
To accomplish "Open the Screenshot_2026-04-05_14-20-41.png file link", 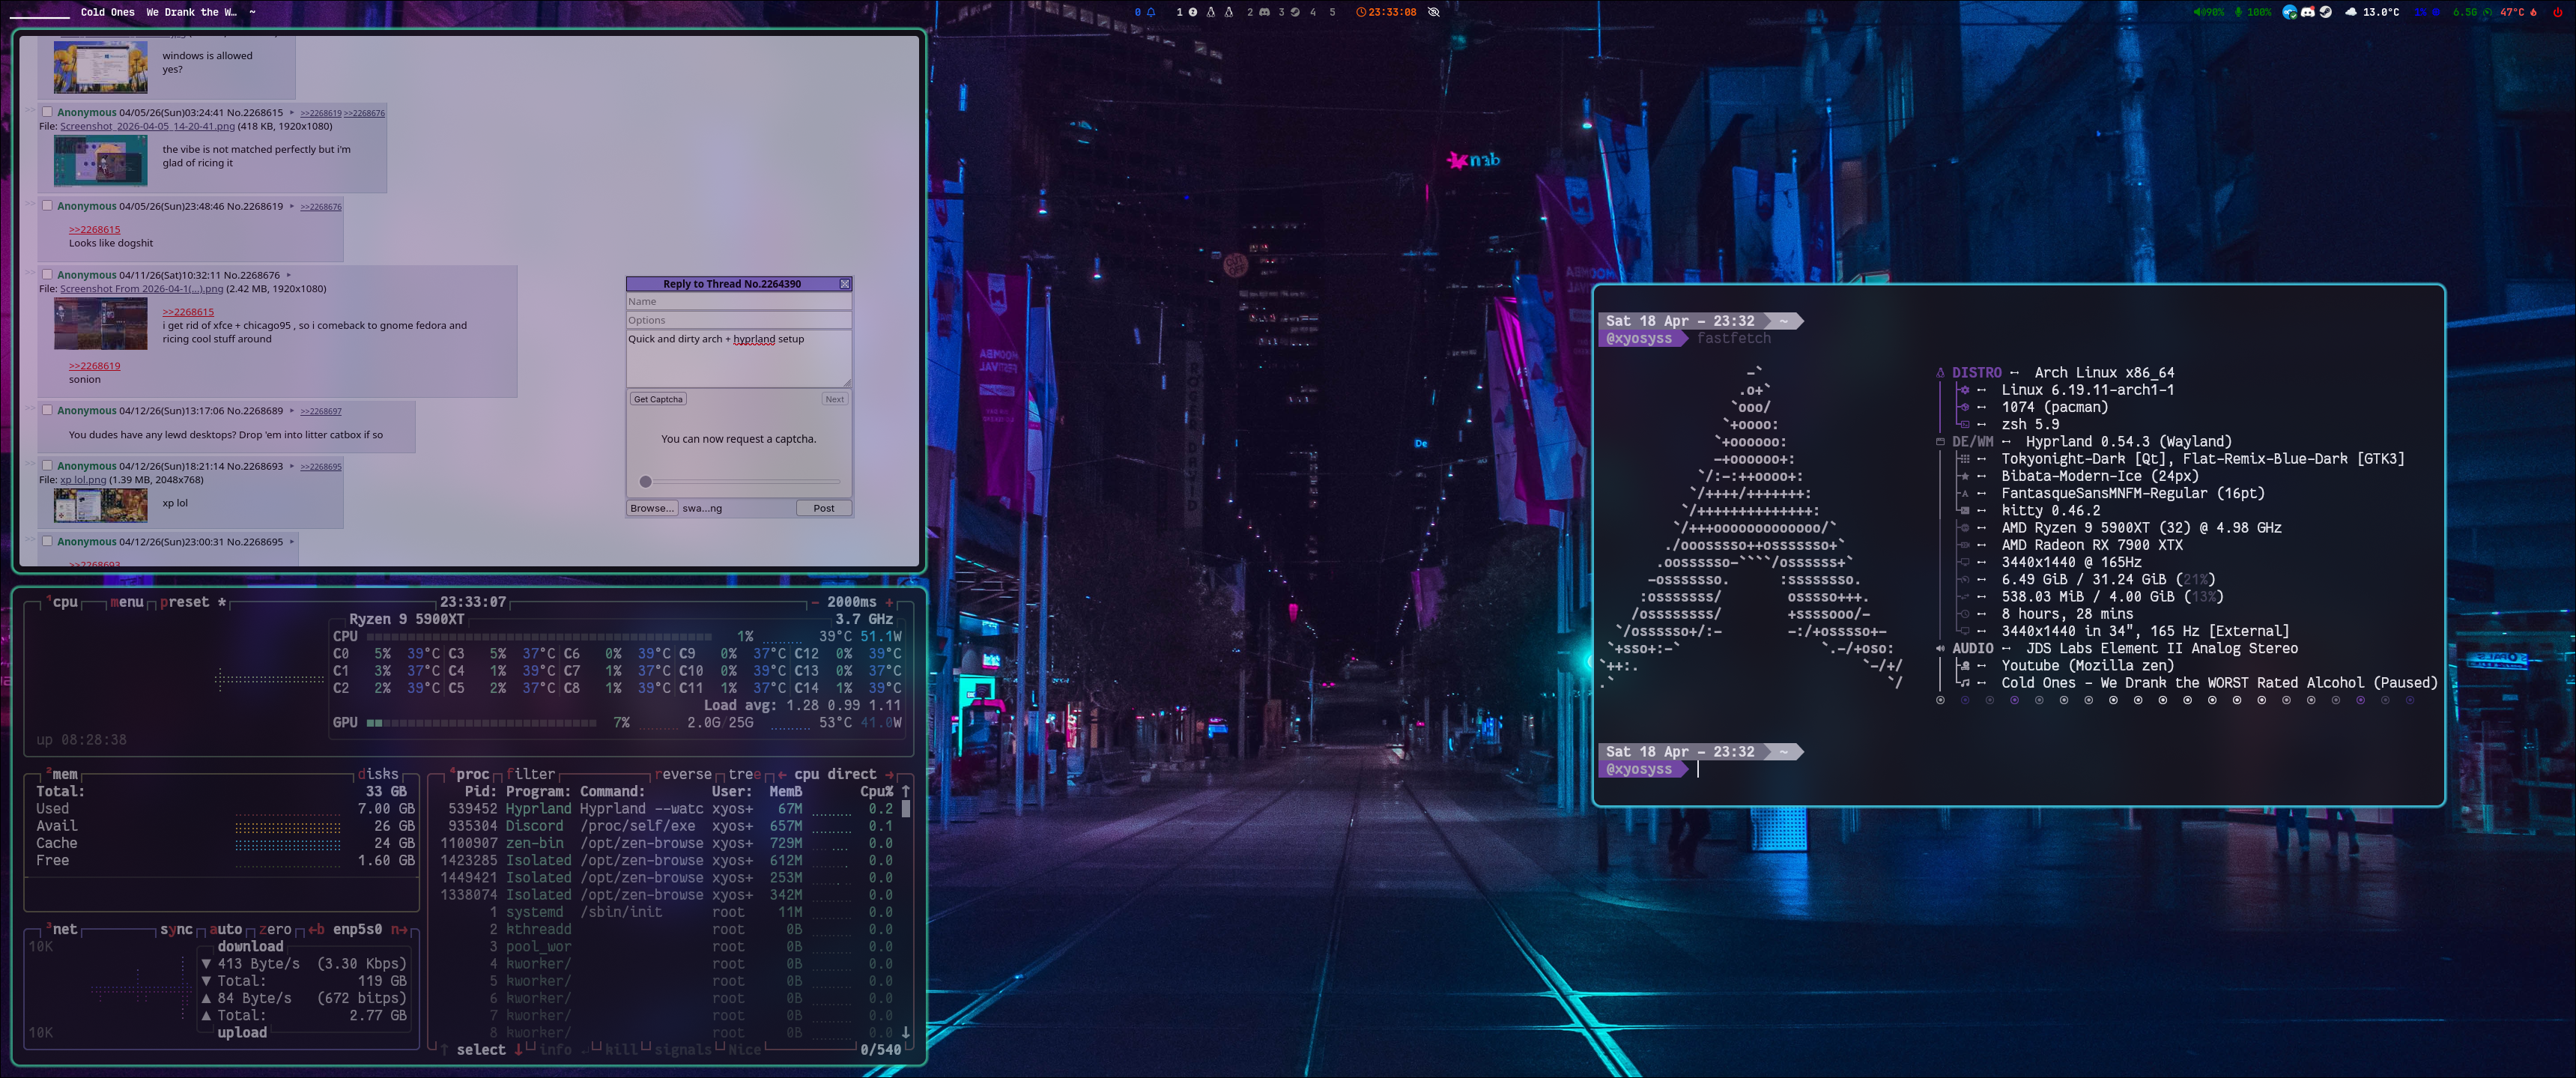I will [147, 126].
